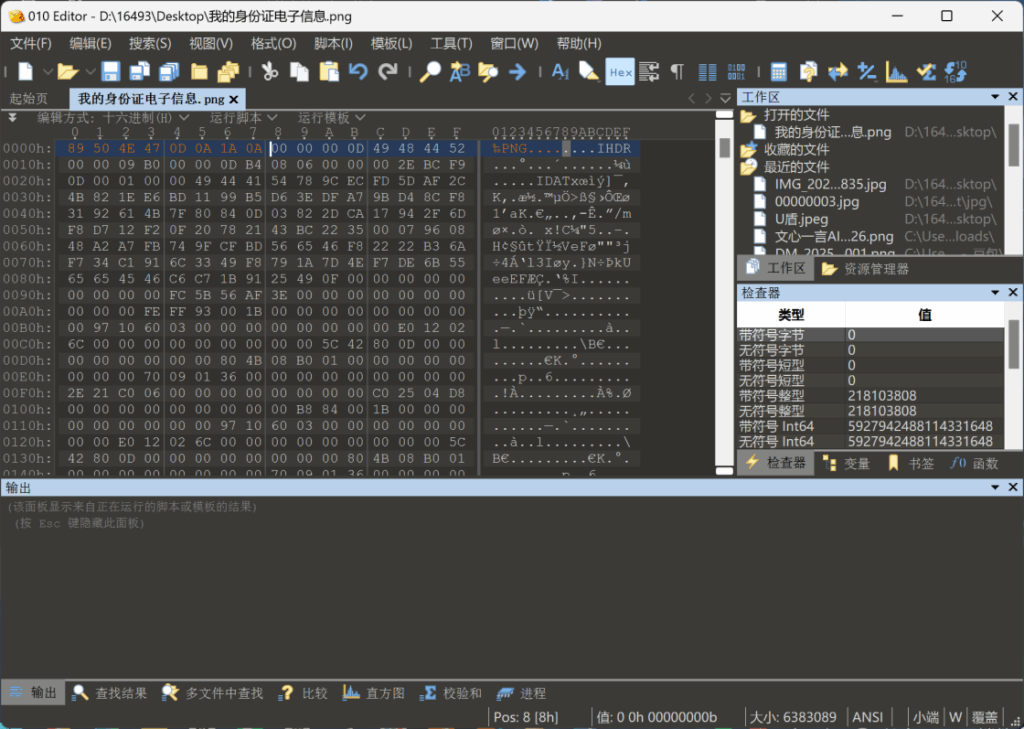Click the hex view vertical scrollbar
The width and height of the screenshot is (1024, 729).
pyautogui.click(x=725, y=300)
